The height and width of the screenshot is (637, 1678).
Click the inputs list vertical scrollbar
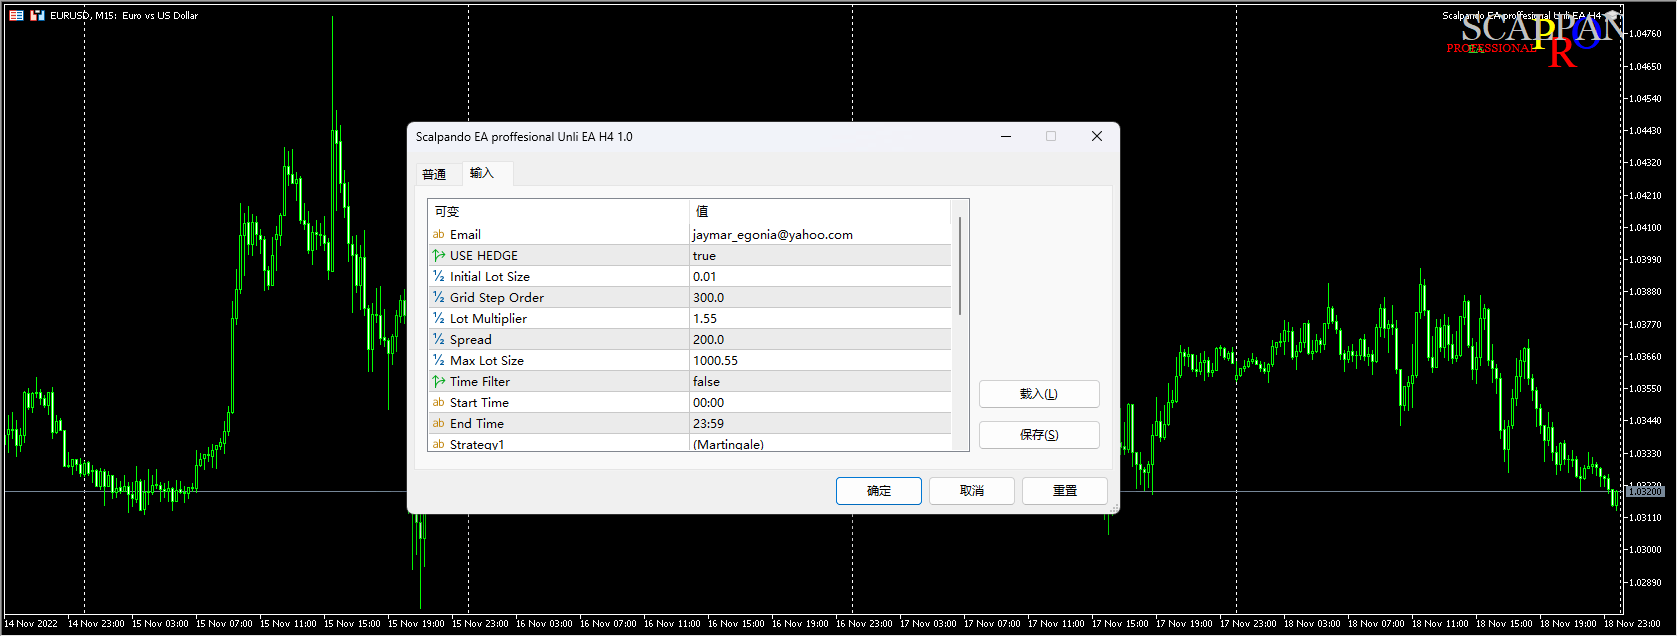(960, 266)
